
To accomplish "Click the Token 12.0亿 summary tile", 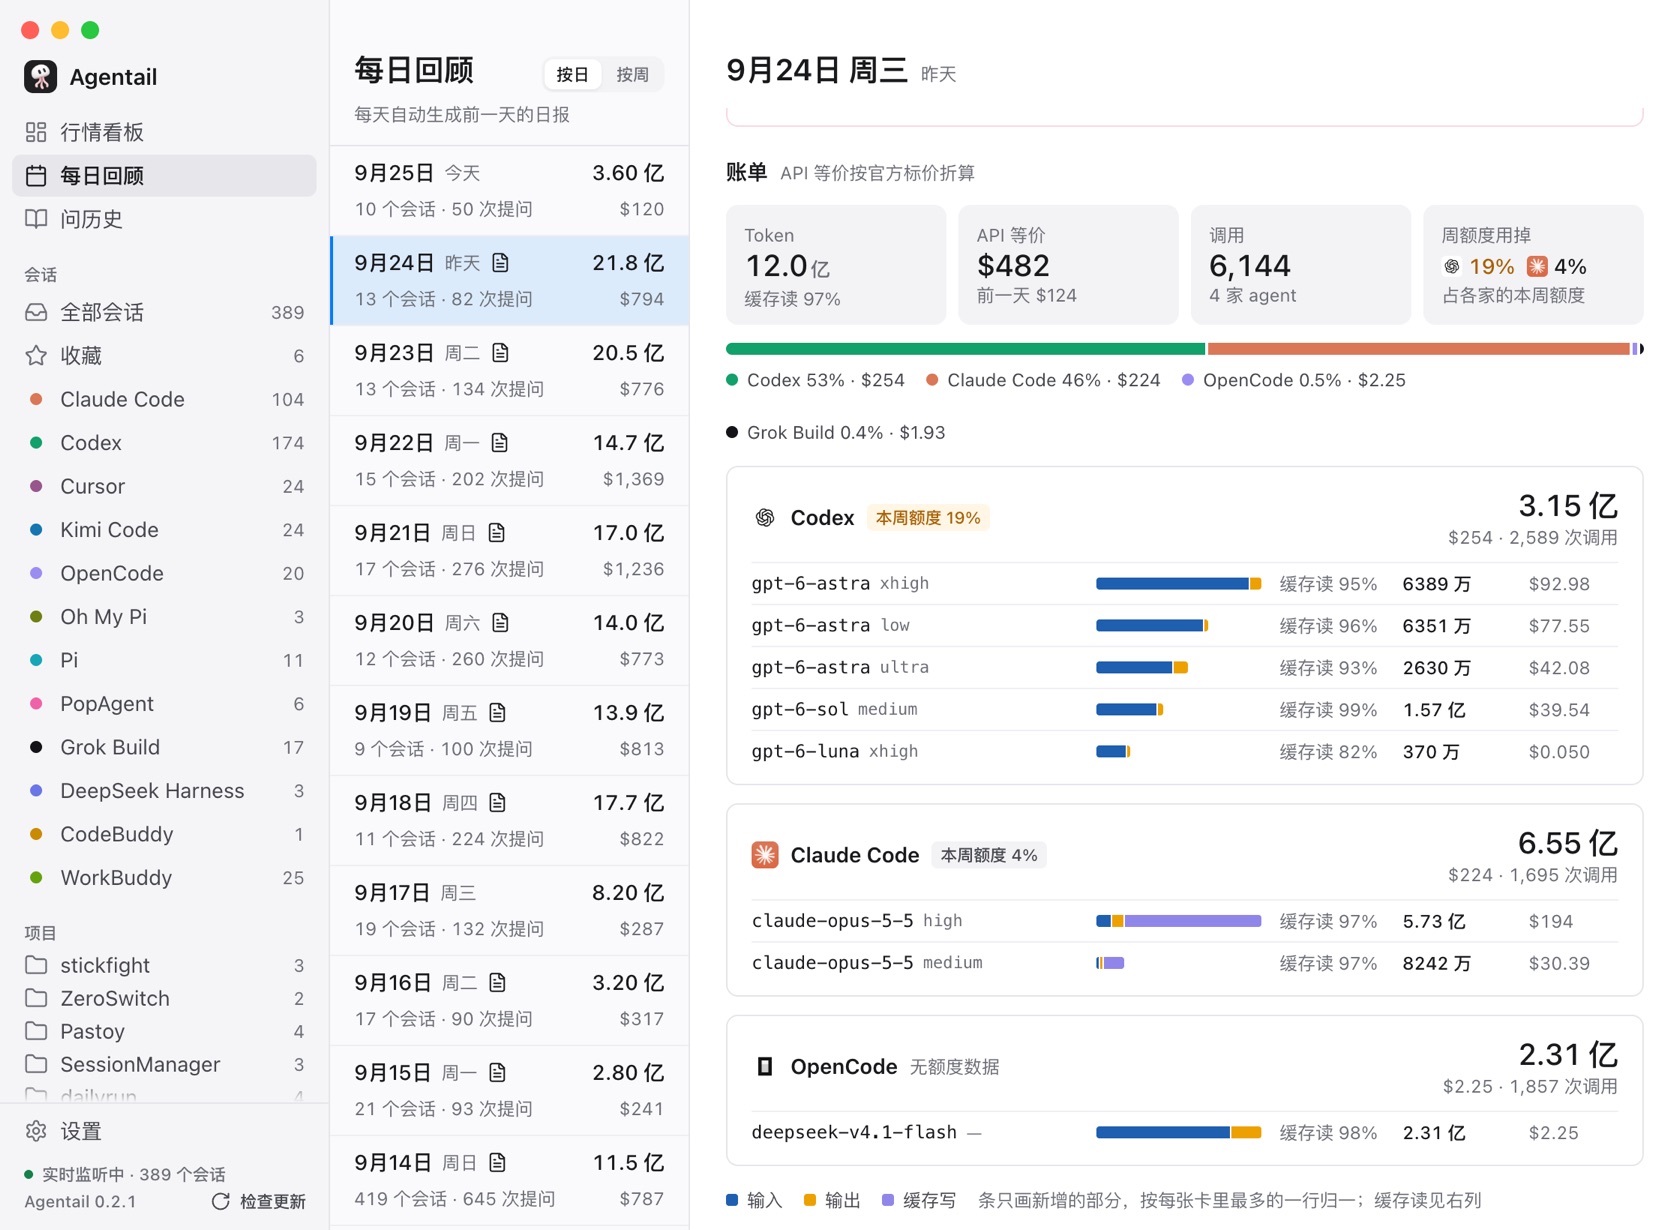I will tap(836, 265).
